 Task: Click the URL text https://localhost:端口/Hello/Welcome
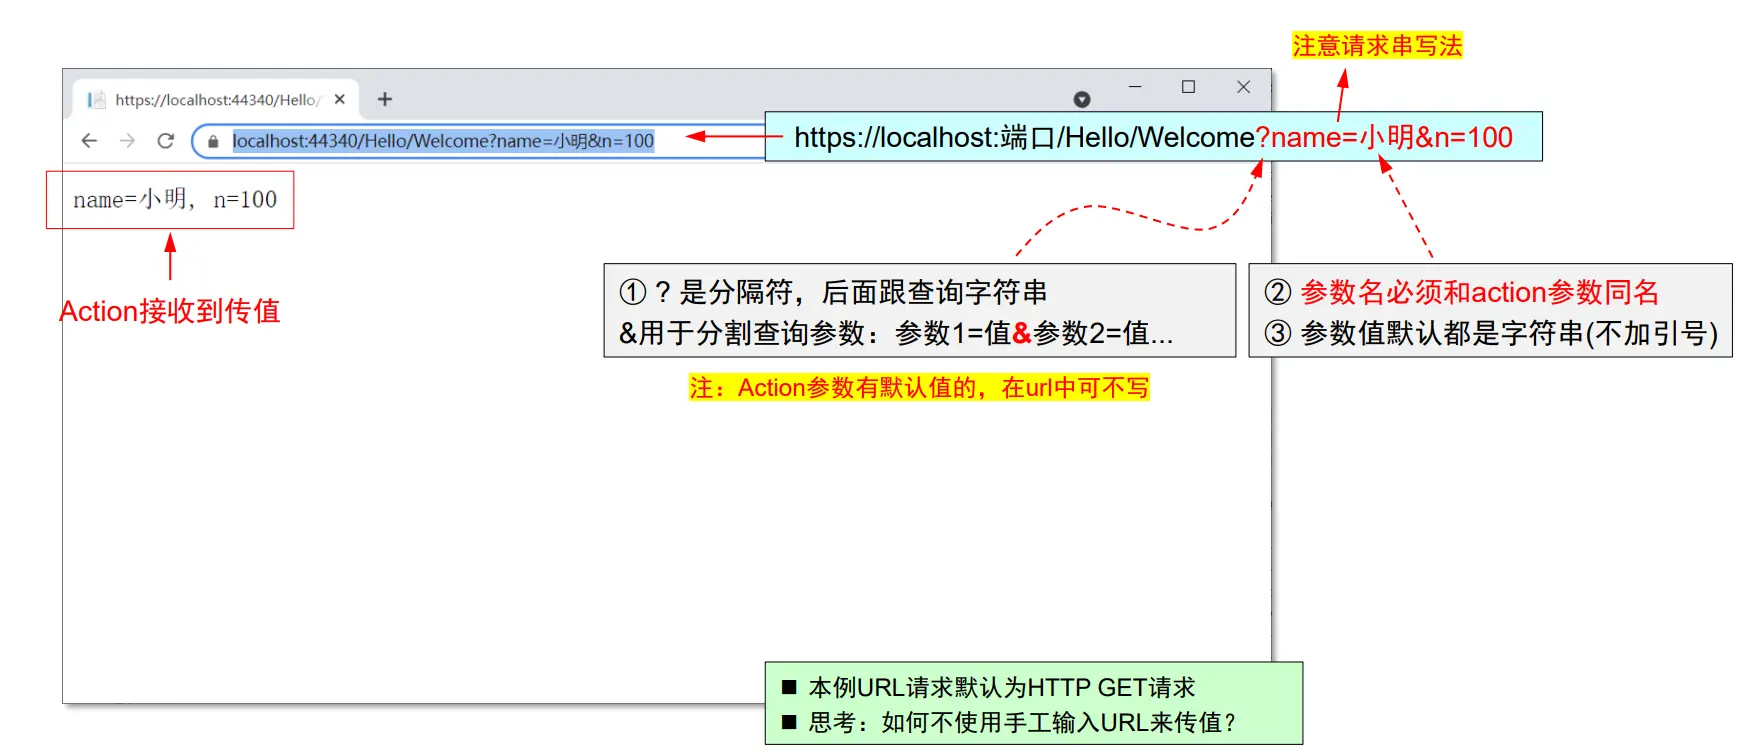pos(1024,137)
